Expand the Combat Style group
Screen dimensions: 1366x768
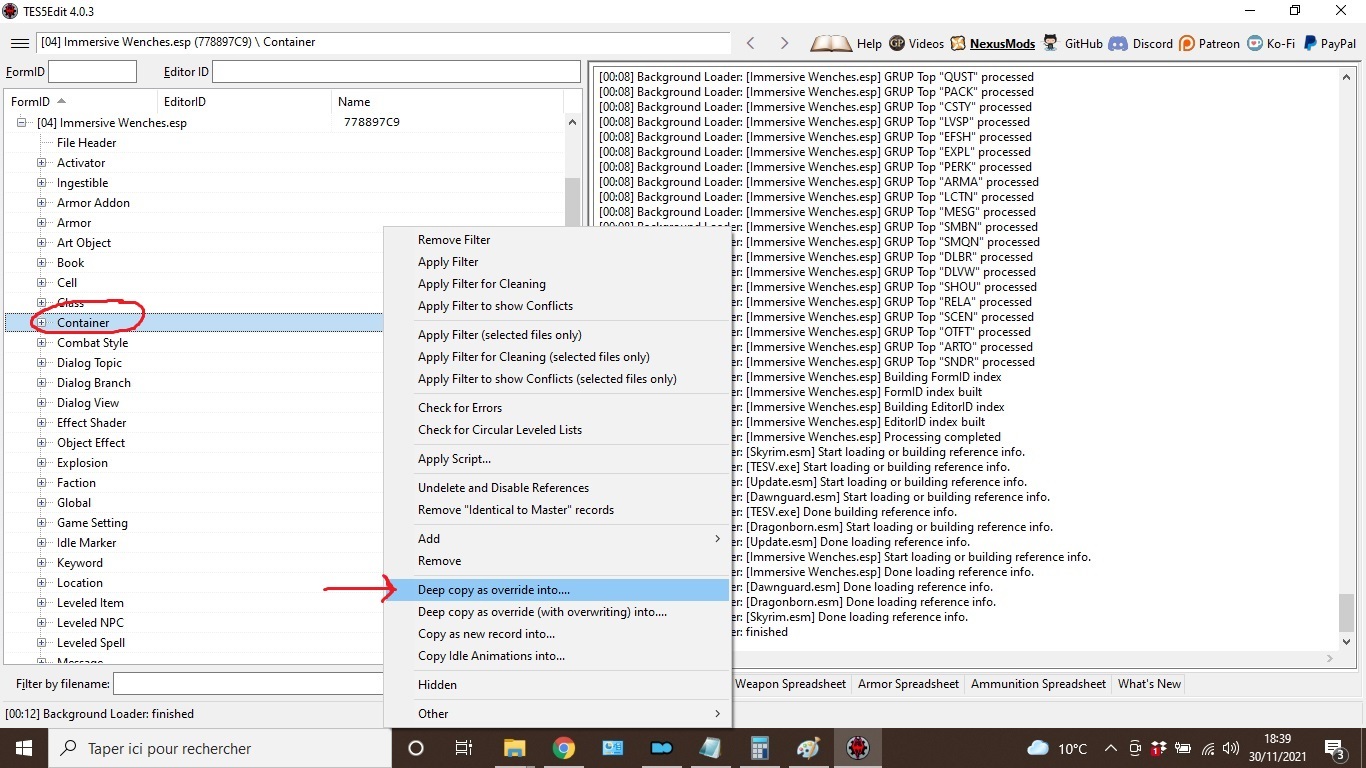42,343
